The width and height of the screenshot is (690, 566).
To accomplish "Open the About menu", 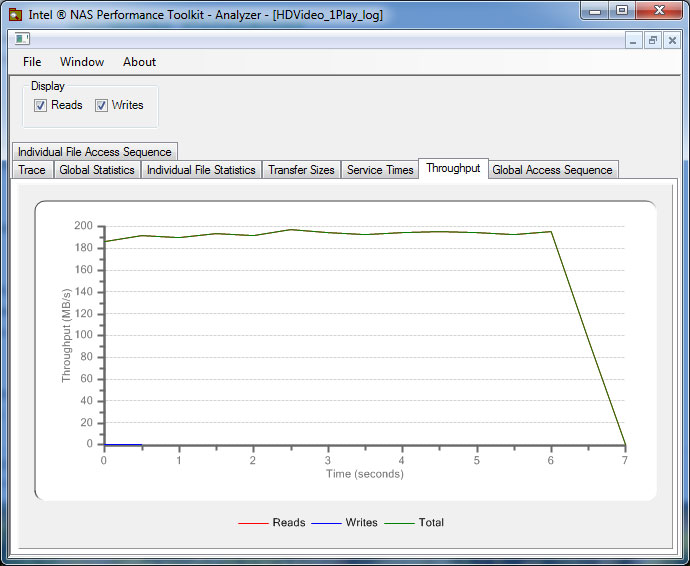I will pyautogui.click(x=139, y=62).
